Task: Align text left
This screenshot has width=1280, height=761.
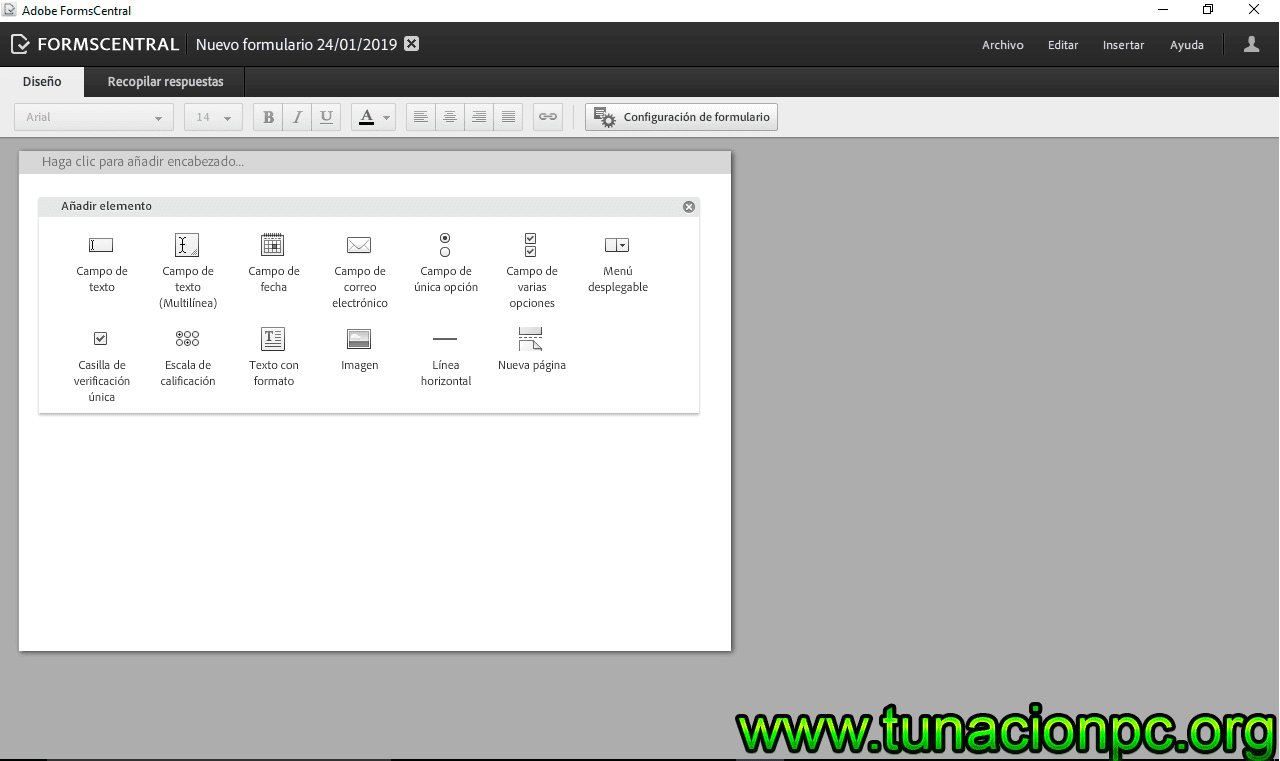Action: [x=421, y=117]
